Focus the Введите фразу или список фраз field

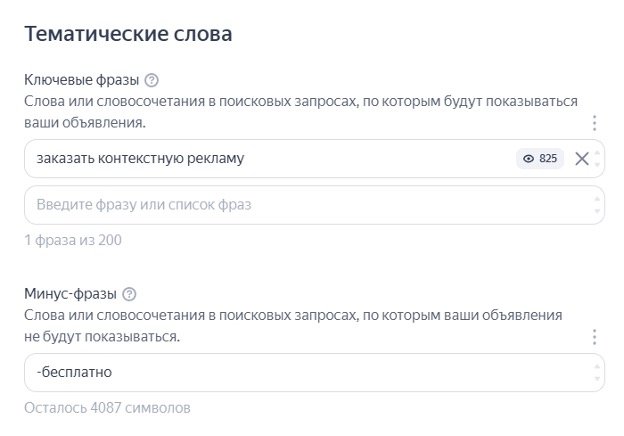[x=300, y=205]
